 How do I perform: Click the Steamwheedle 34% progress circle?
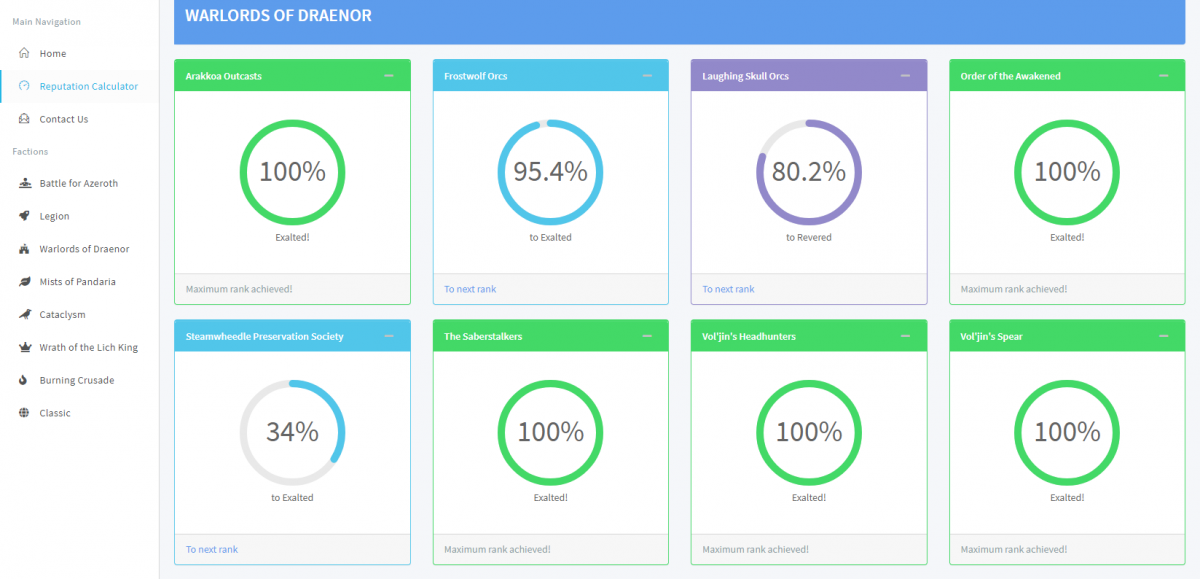pyautogui.click(x=292, y=432)
